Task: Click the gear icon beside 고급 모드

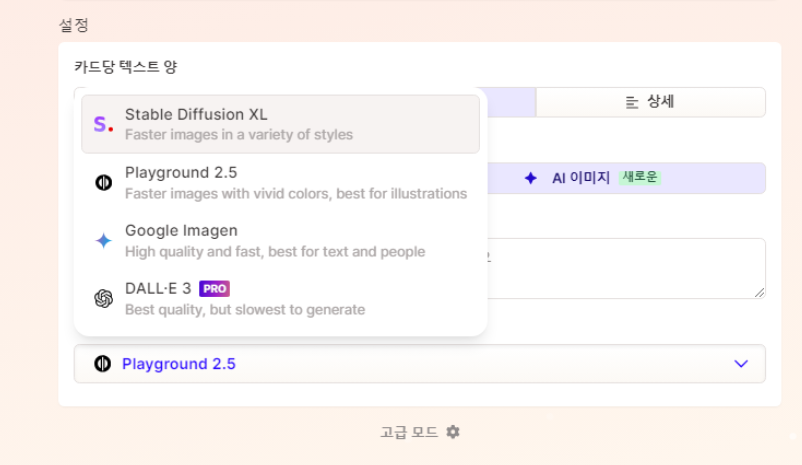Action: click(453, 432)
